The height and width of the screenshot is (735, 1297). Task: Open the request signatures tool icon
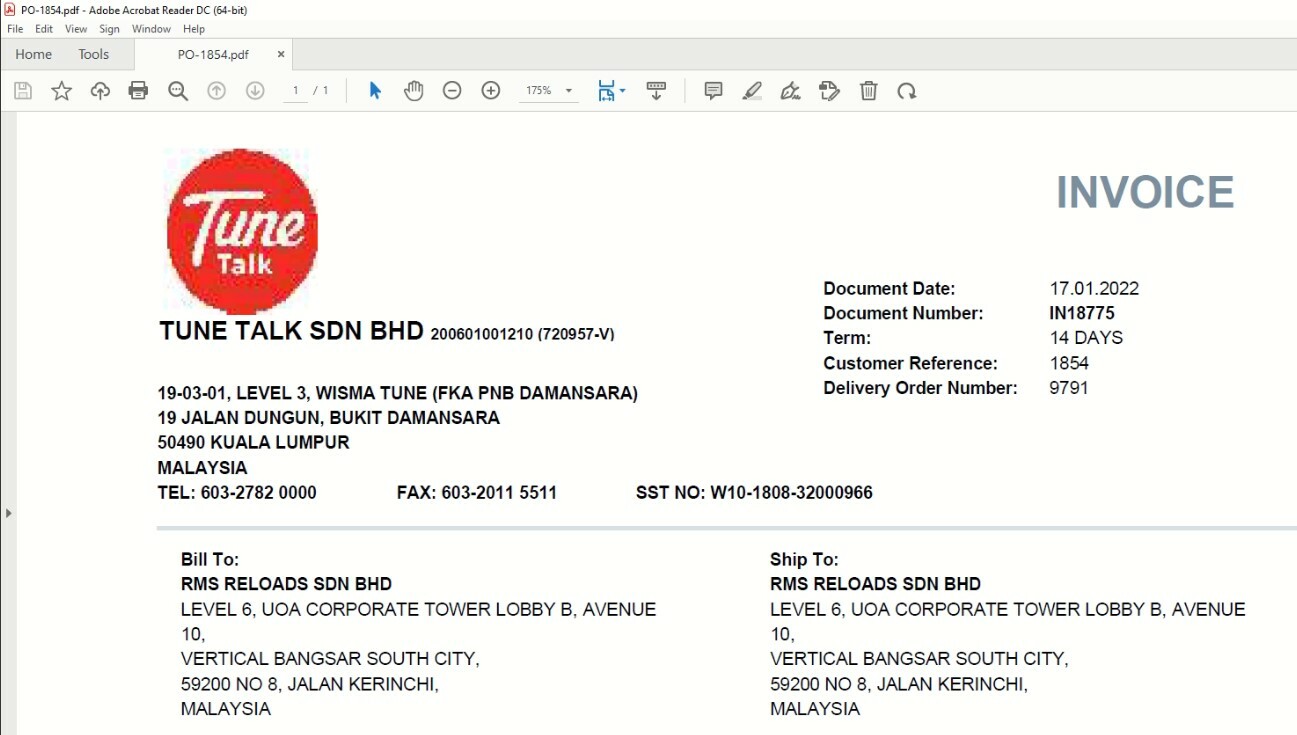click(829, 91)
